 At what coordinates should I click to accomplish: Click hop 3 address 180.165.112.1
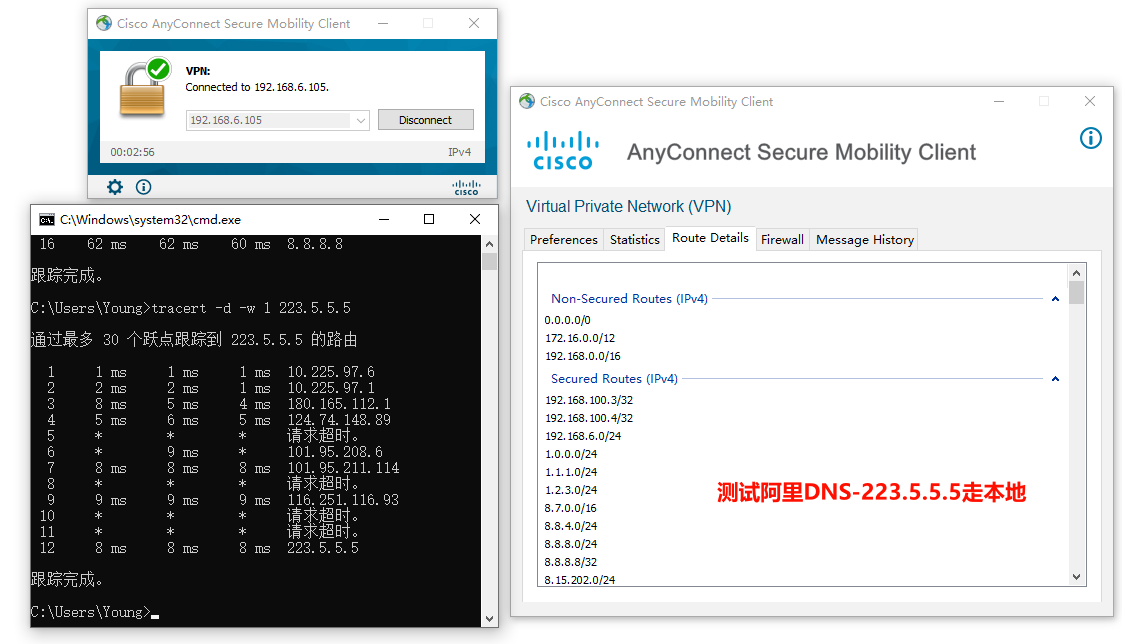(x=339, y=404)
